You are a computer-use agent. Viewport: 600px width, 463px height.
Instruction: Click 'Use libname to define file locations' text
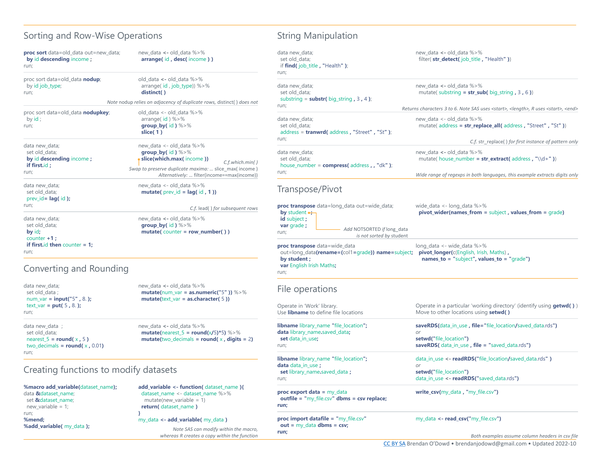[x=320, y=312]
